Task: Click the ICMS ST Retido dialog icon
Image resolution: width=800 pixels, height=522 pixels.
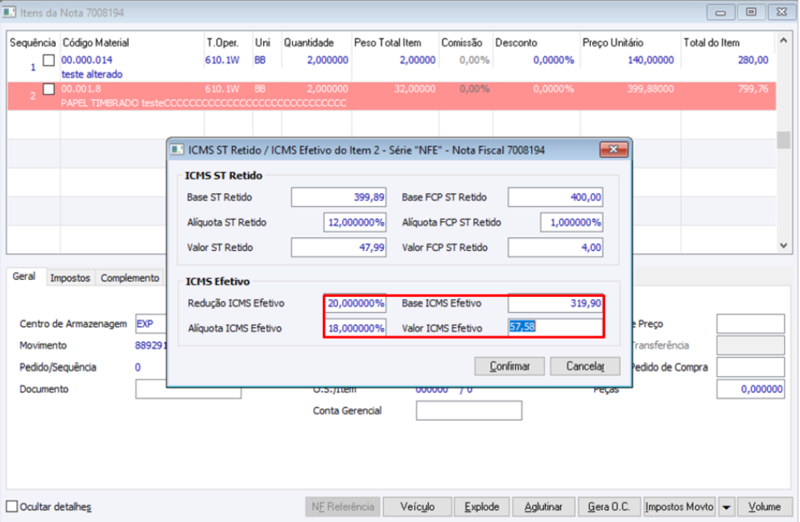Action: click(177, 150)
